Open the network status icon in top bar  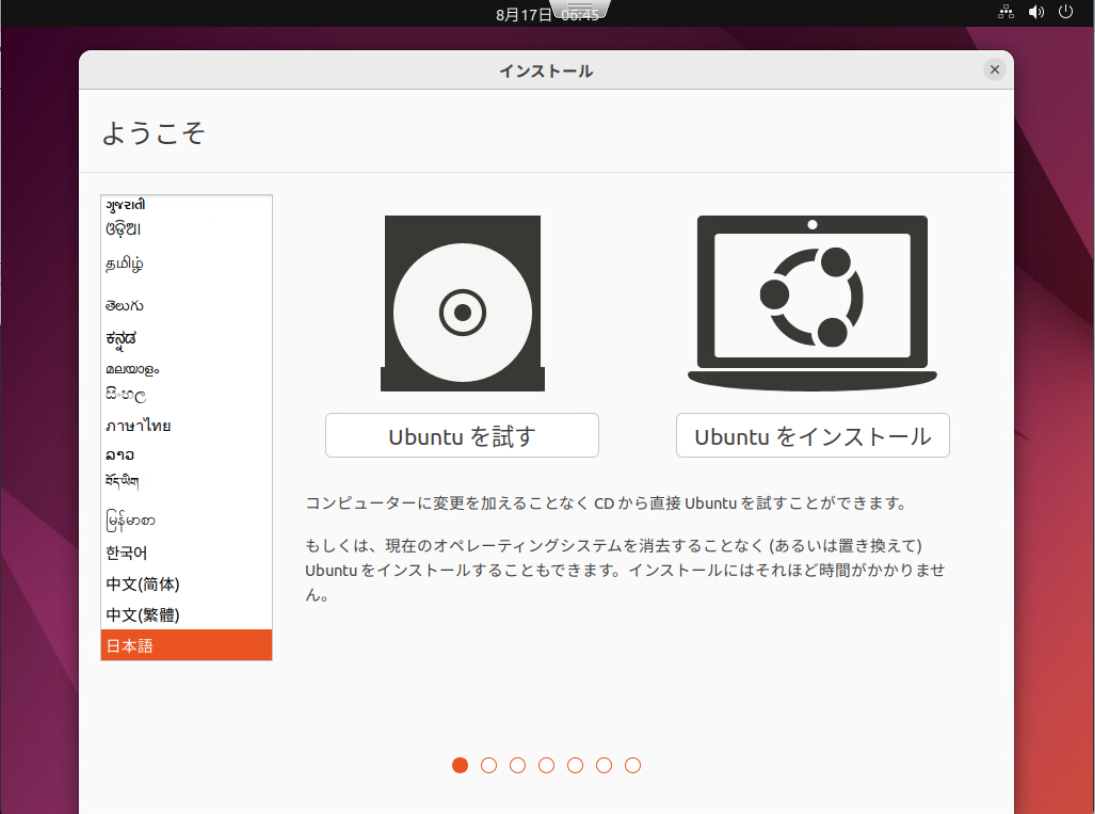(x=1006, y=12)
